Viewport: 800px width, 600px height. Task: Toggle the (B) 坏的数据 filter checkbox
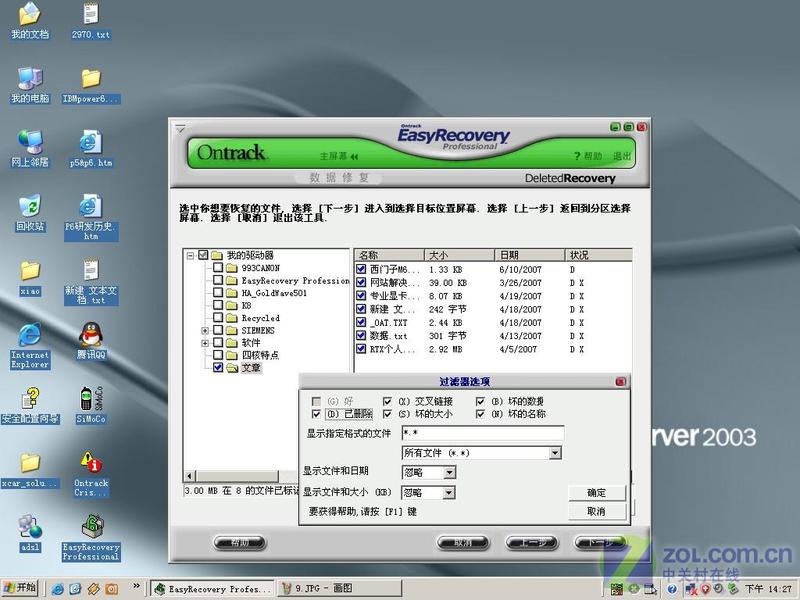tap(480, 402)
